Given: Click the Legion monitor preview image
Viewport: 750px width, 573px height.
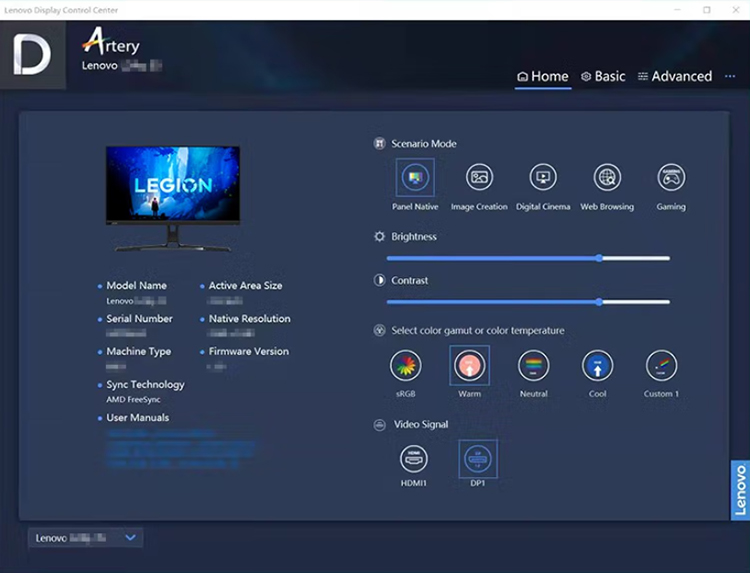Looking at the screenshot, I should 173,198.
